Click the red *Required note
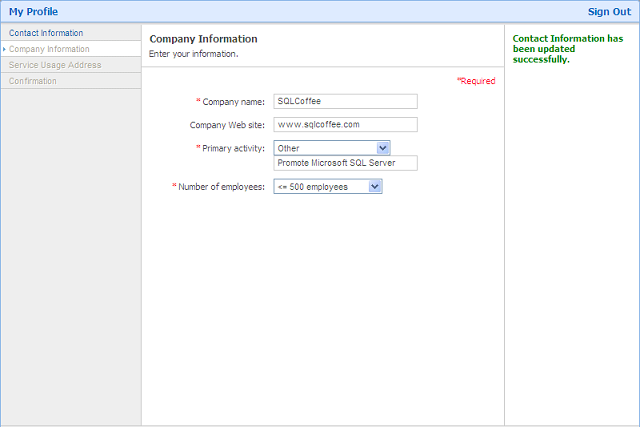Viewport: 640px width, 427px height. (476, 81)
